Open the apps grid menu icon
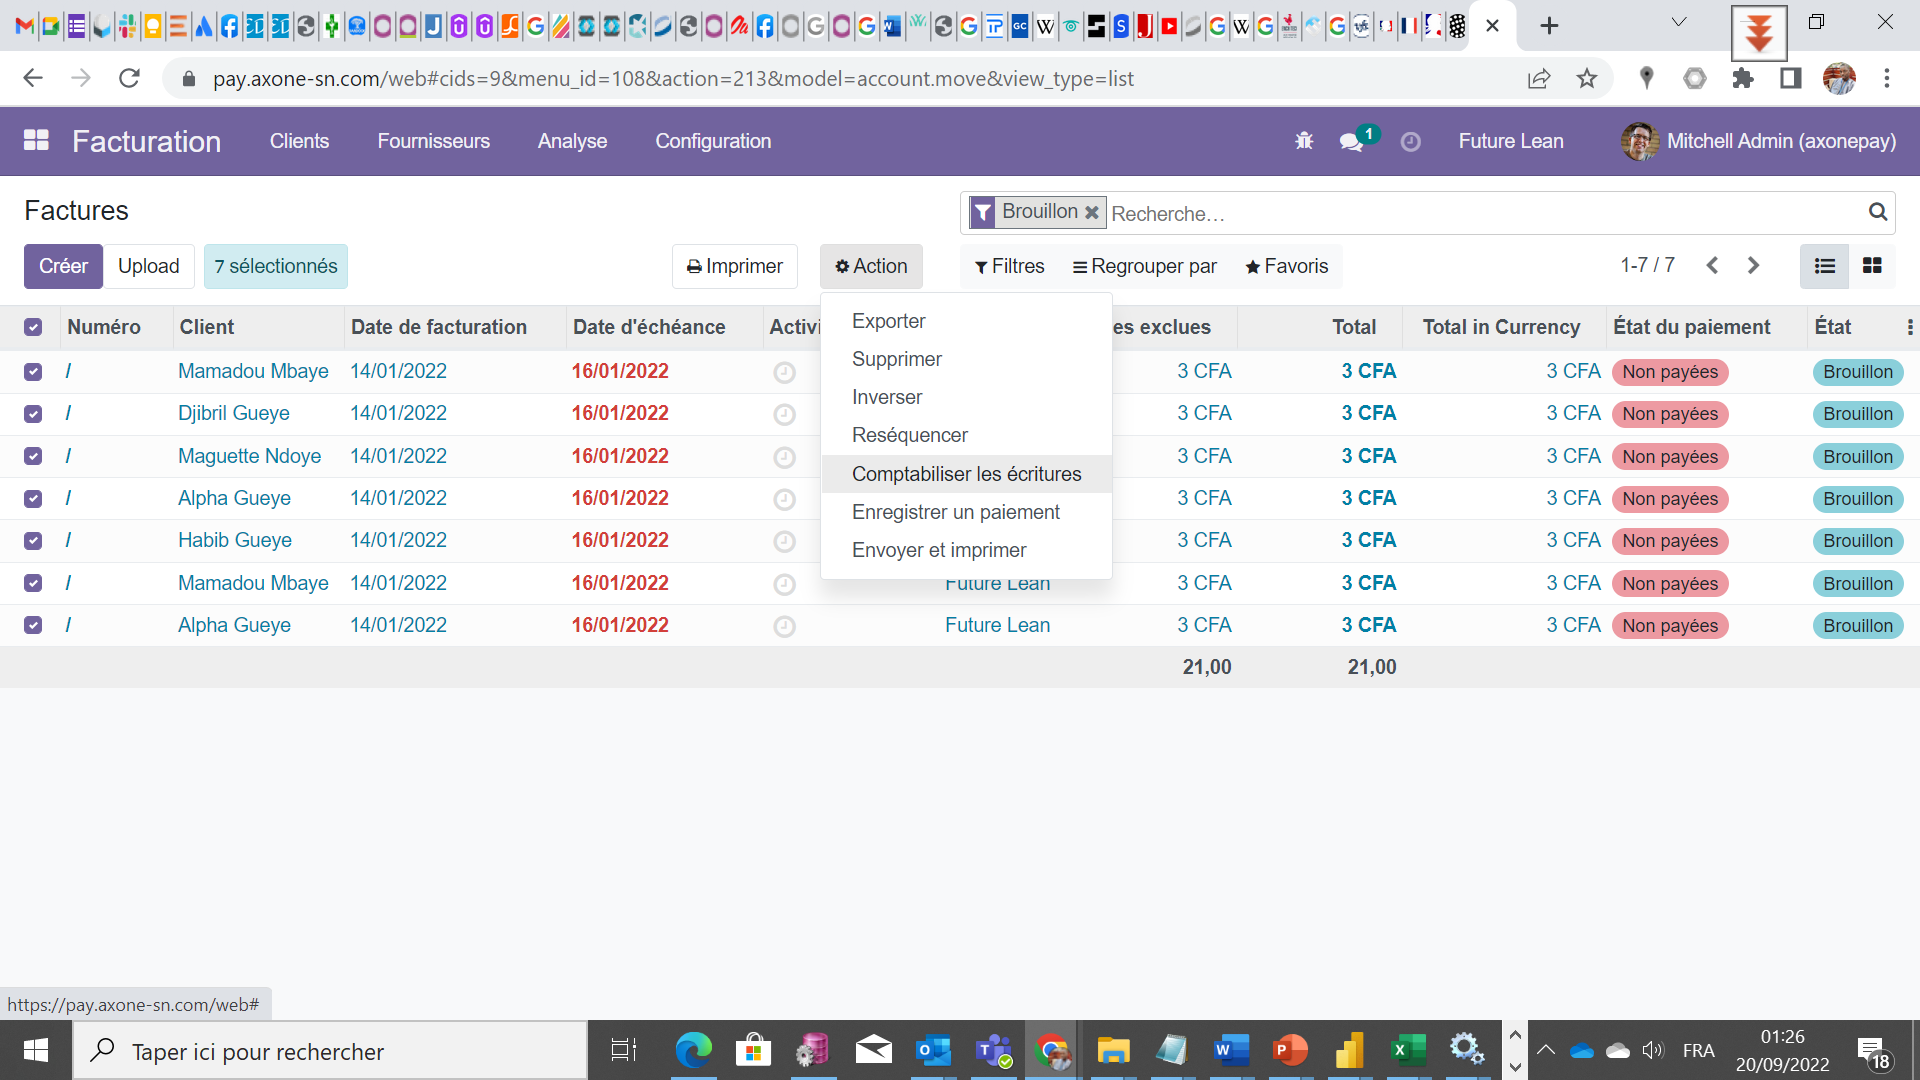 (x=36, y=141)
